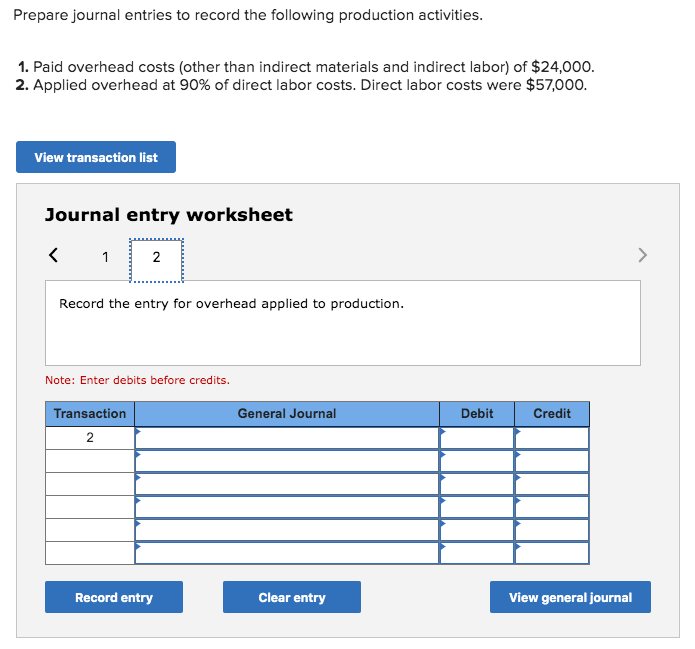
Task: Click Clear entry button
Action: [x=292, y=597]
